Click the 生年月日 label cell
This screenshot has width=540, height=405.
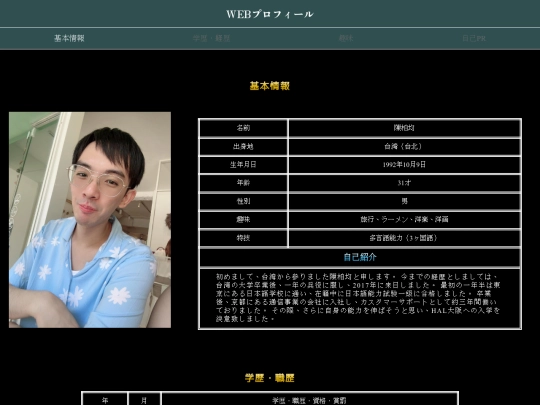pos(243,165)
